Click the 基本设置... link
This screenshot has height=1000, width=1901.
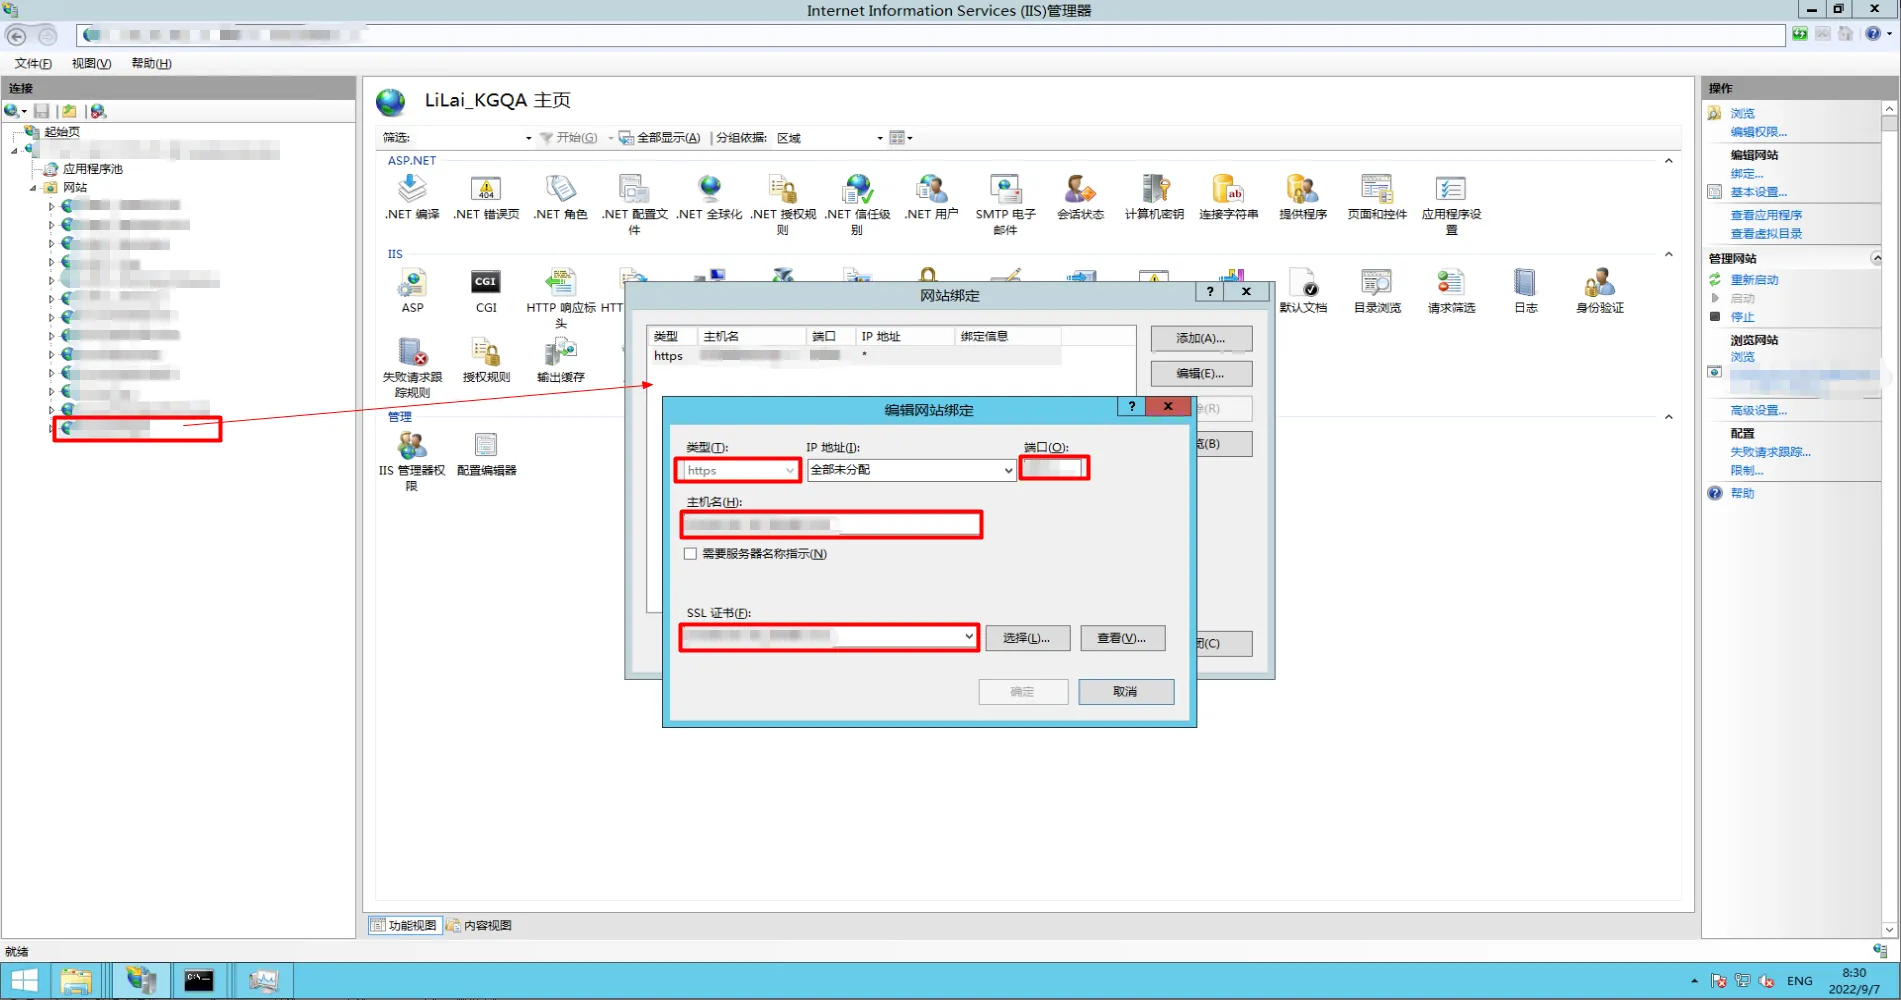(1758, 192)
